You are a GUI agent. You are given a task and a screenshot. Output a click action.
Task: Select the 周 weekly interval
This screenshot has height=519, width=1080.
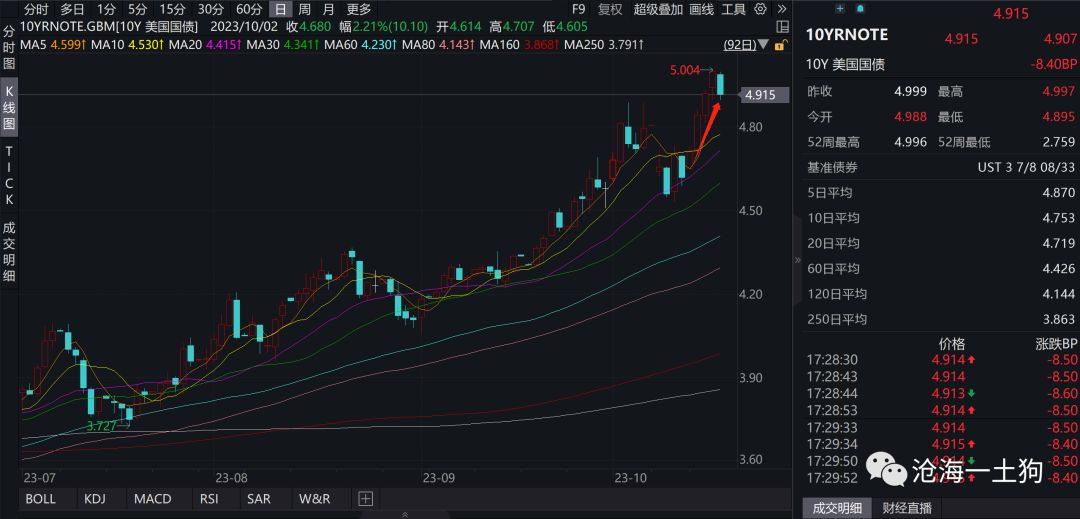pos(304,9)
